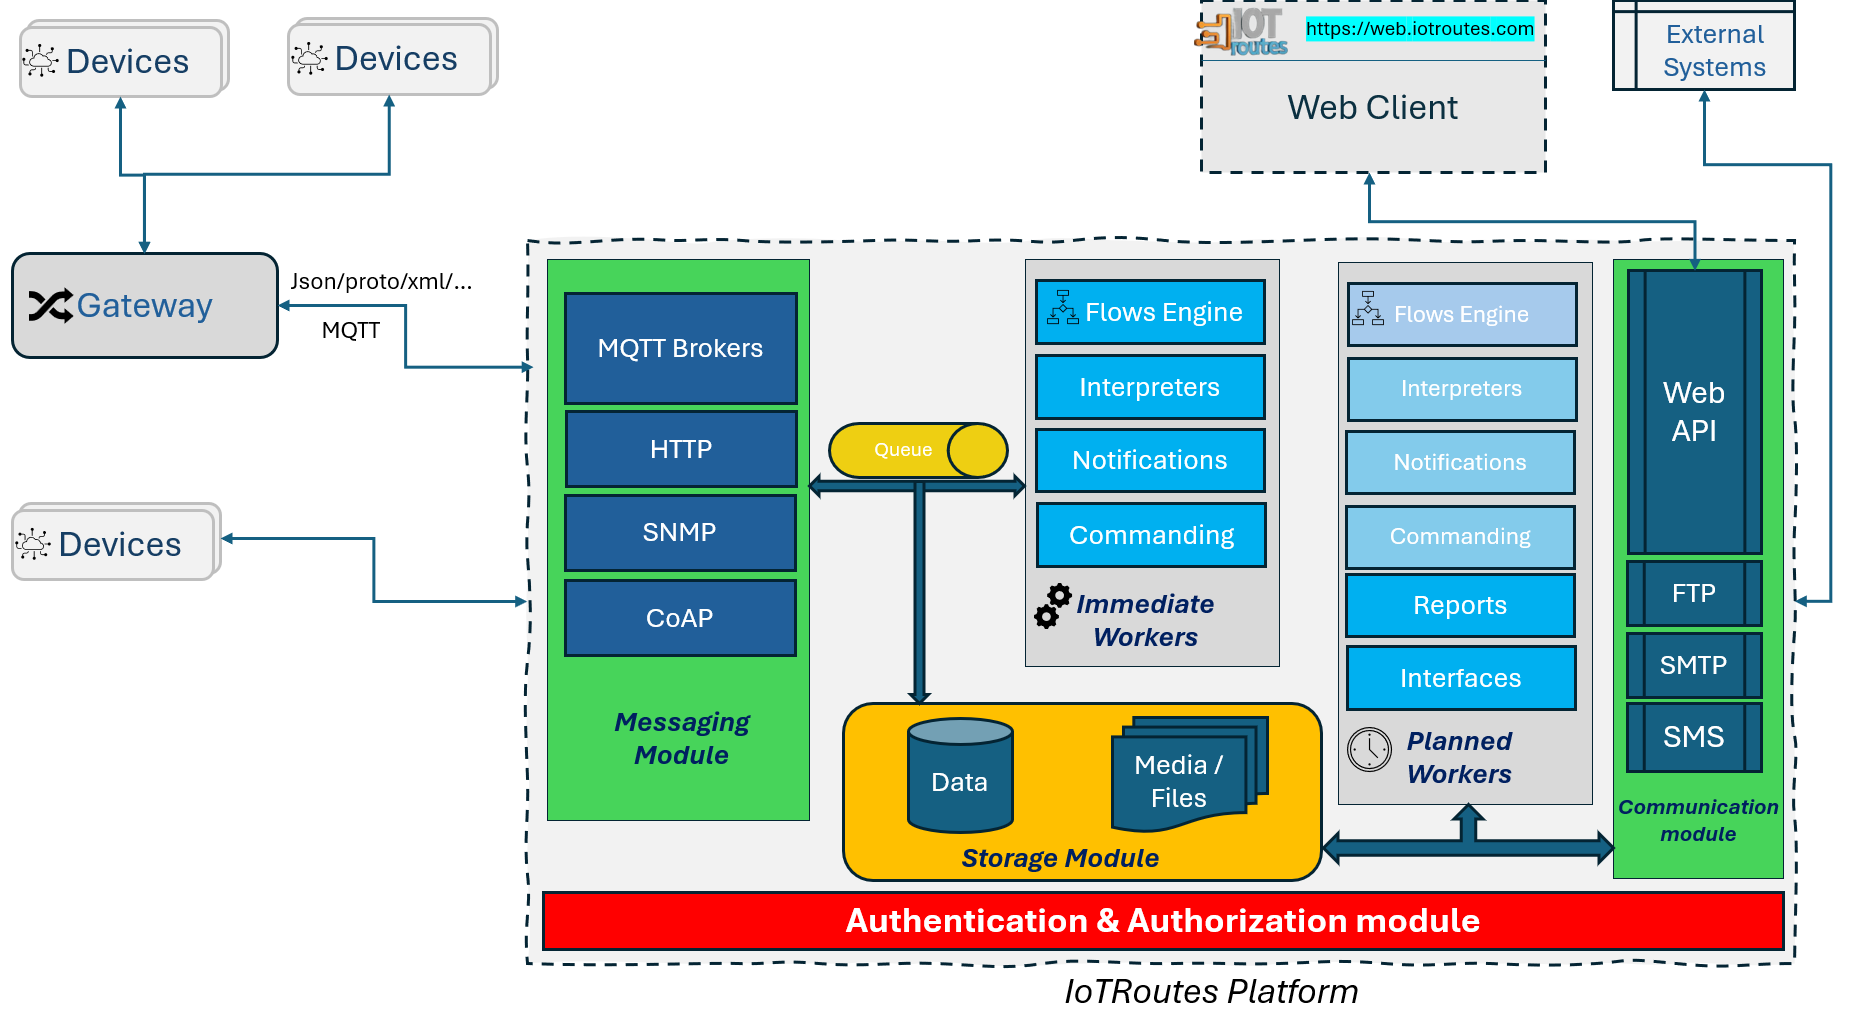Click the gears icon beside Immediate Workers

[1053, 607]
